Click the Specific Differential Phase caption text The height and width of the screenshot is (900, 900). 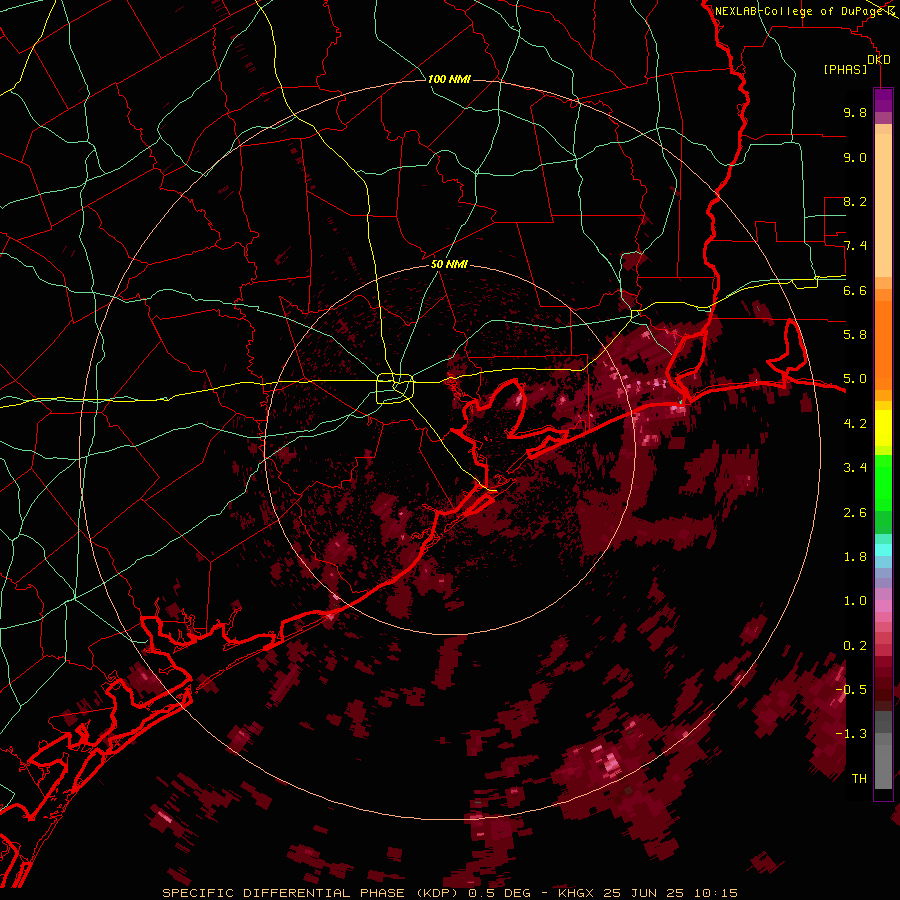tap(449, 893)
